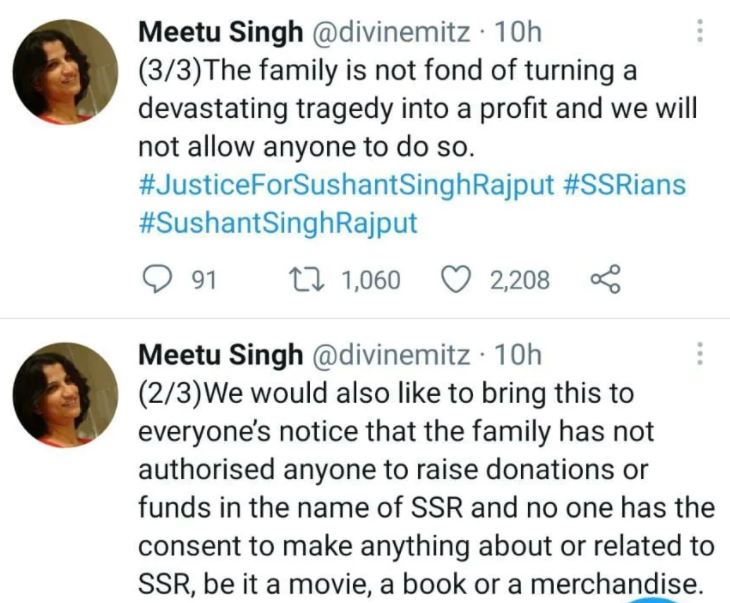
Task: Open more options for the (3/3) tweet
Action: 699,31
